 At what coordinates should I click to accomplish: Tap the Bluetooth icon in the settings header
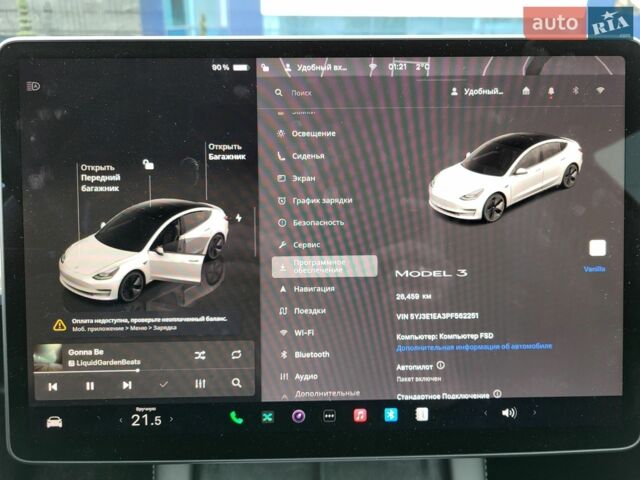(576, 91)
